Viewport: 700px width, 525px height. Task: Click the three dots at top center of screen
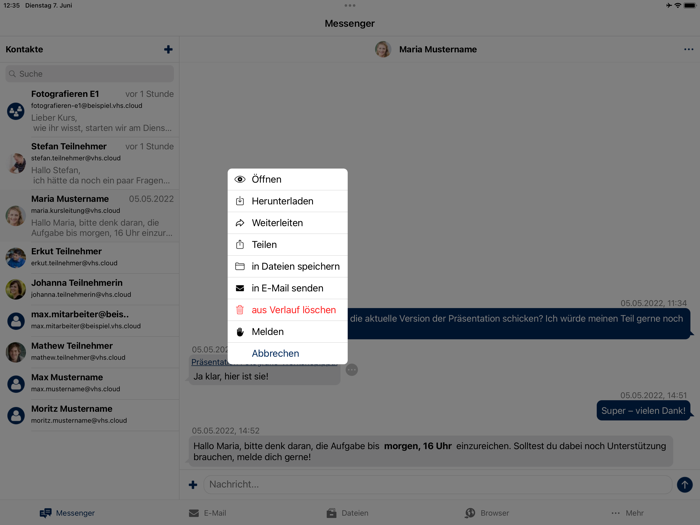(350, 5)
